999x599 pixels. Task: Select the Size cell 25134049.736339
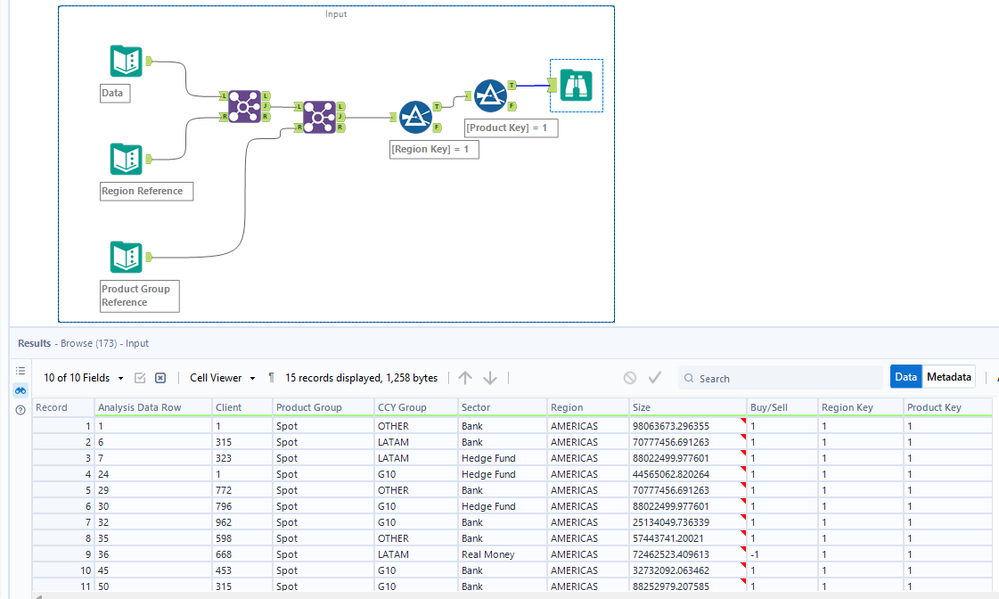coord(687,522)
